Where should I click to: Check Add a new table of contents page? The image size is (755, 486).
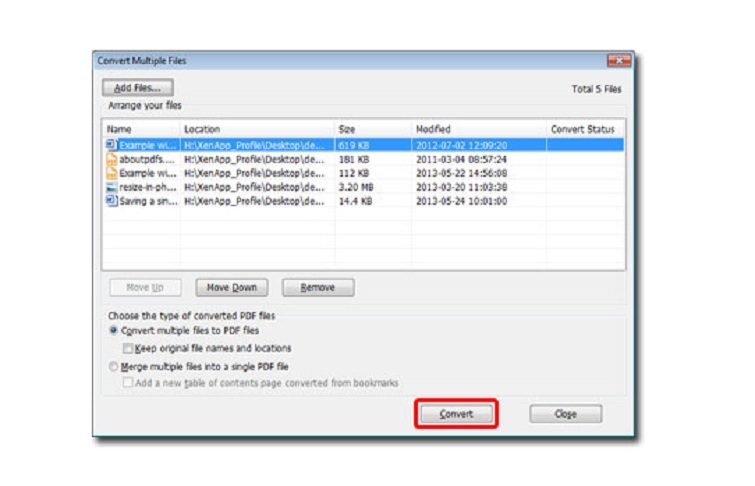(128, 383)
